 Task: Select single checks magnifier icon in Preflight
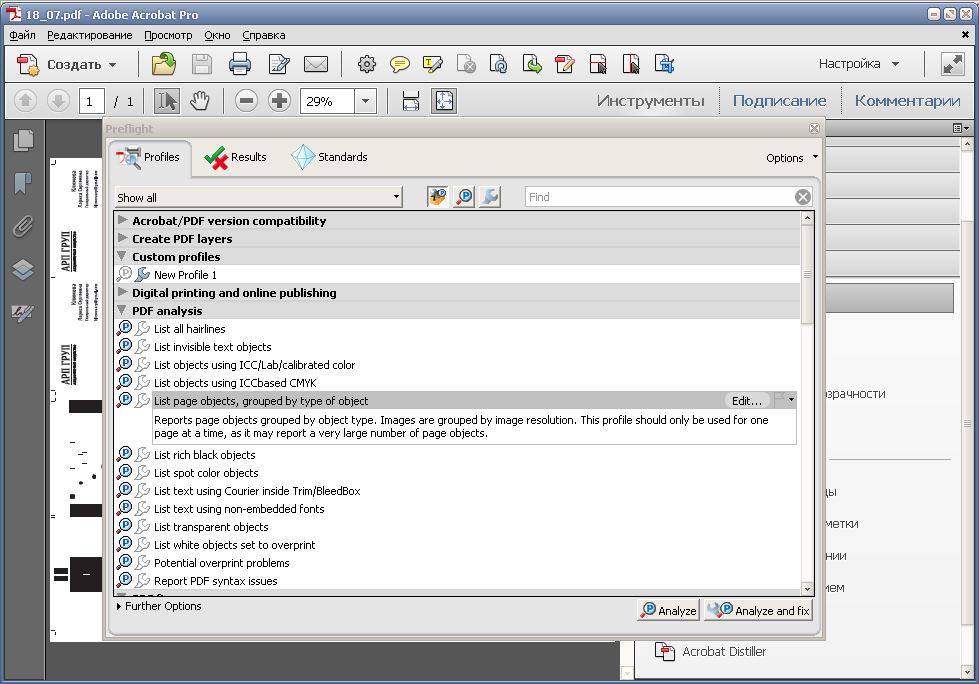pos(464,197)
